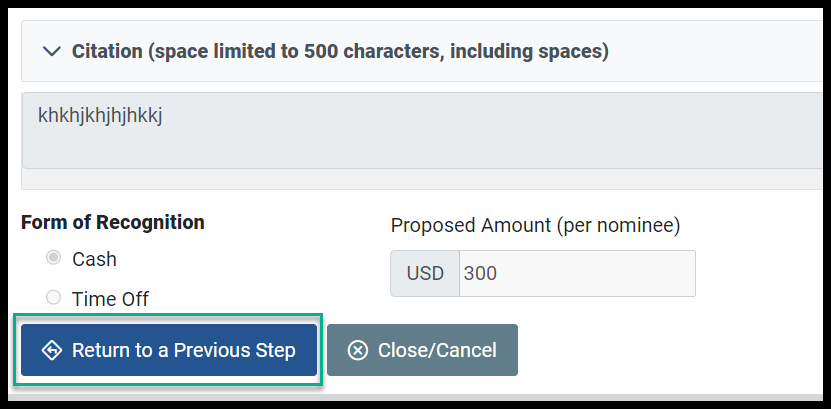831x409 pixels.
Task: Click the gray strip beneath the citation box
Action: point(422,179)
